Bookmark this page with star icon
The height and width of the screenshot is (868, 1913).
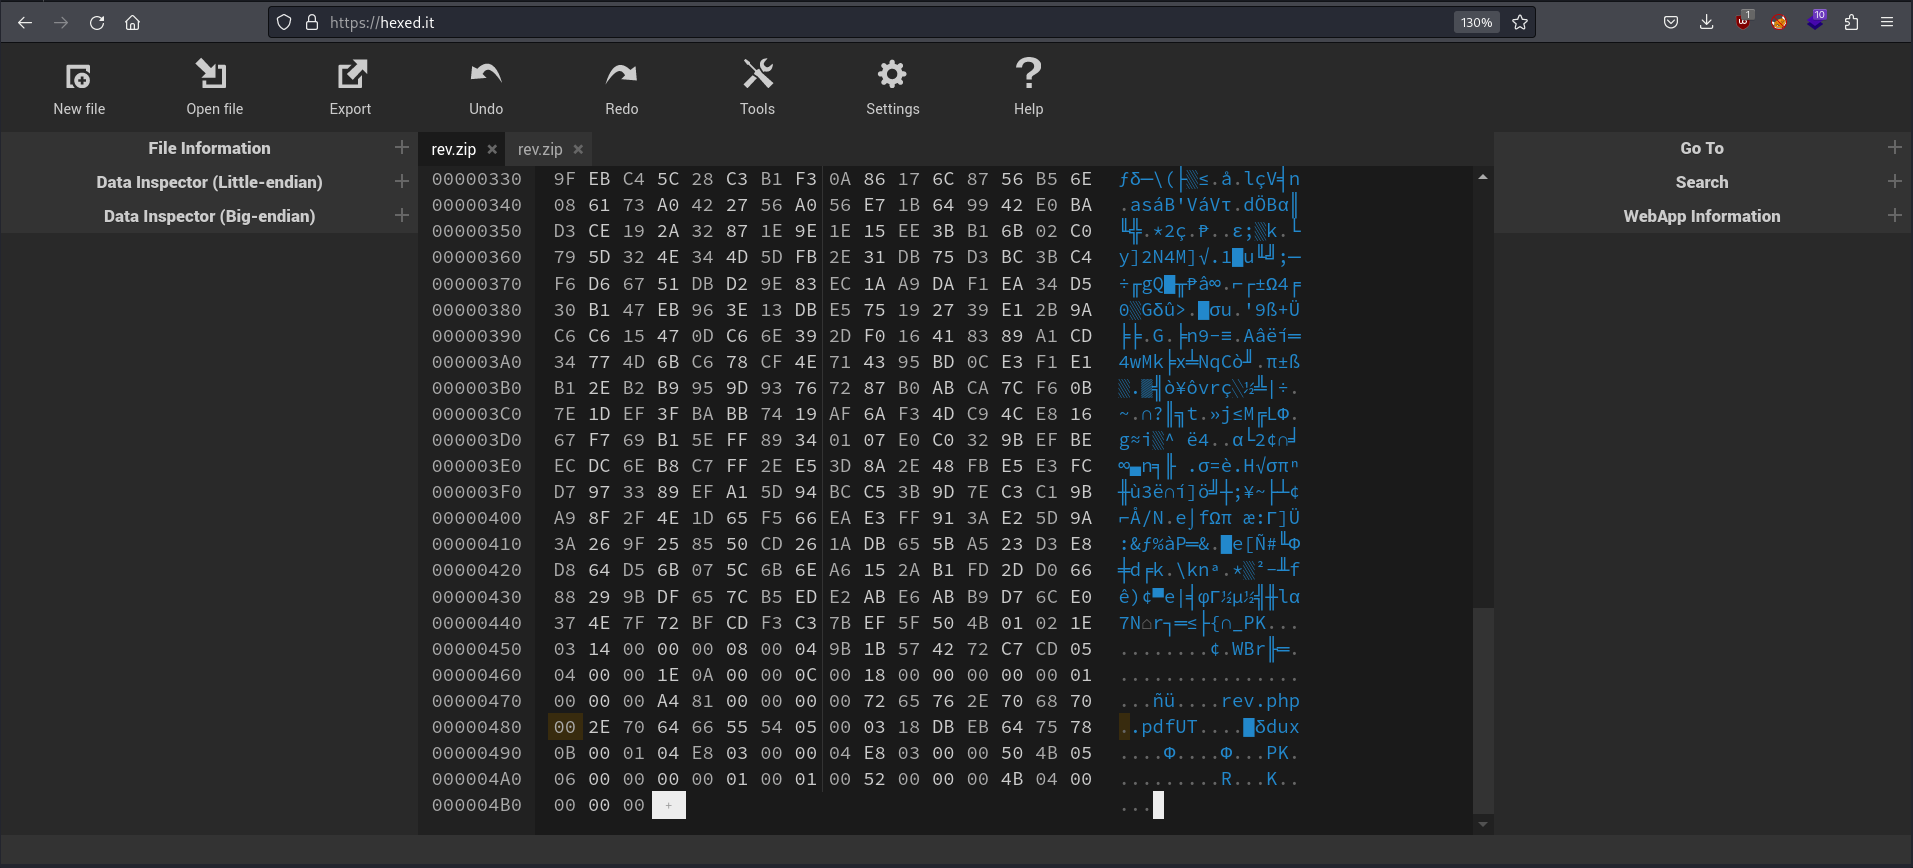(x=1520, y=22)
